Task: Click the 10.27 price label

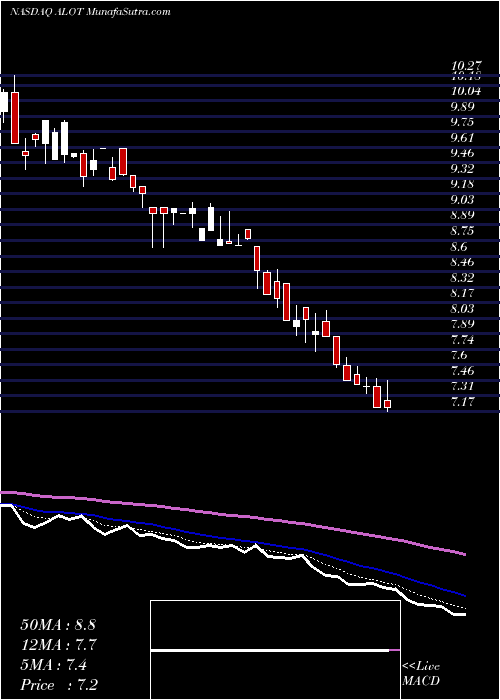Action: 467,67
